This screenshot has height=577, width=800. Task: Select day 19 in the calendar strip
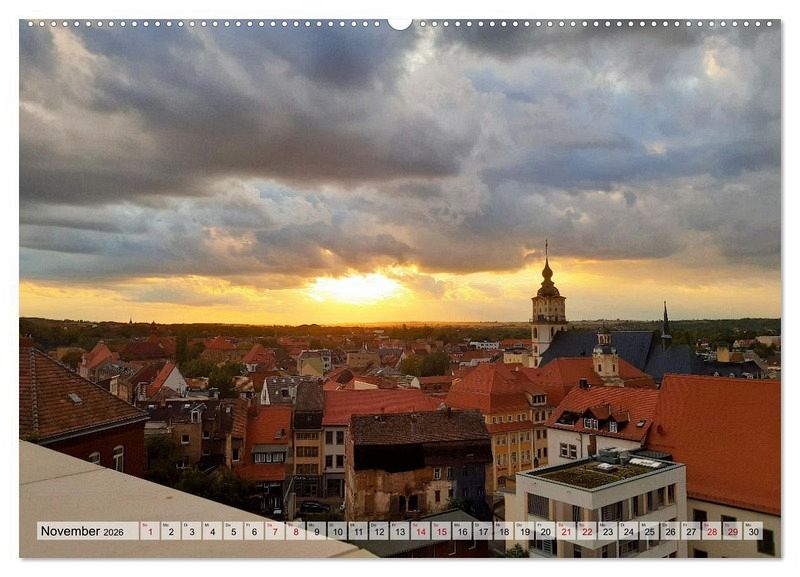(524, 531)
